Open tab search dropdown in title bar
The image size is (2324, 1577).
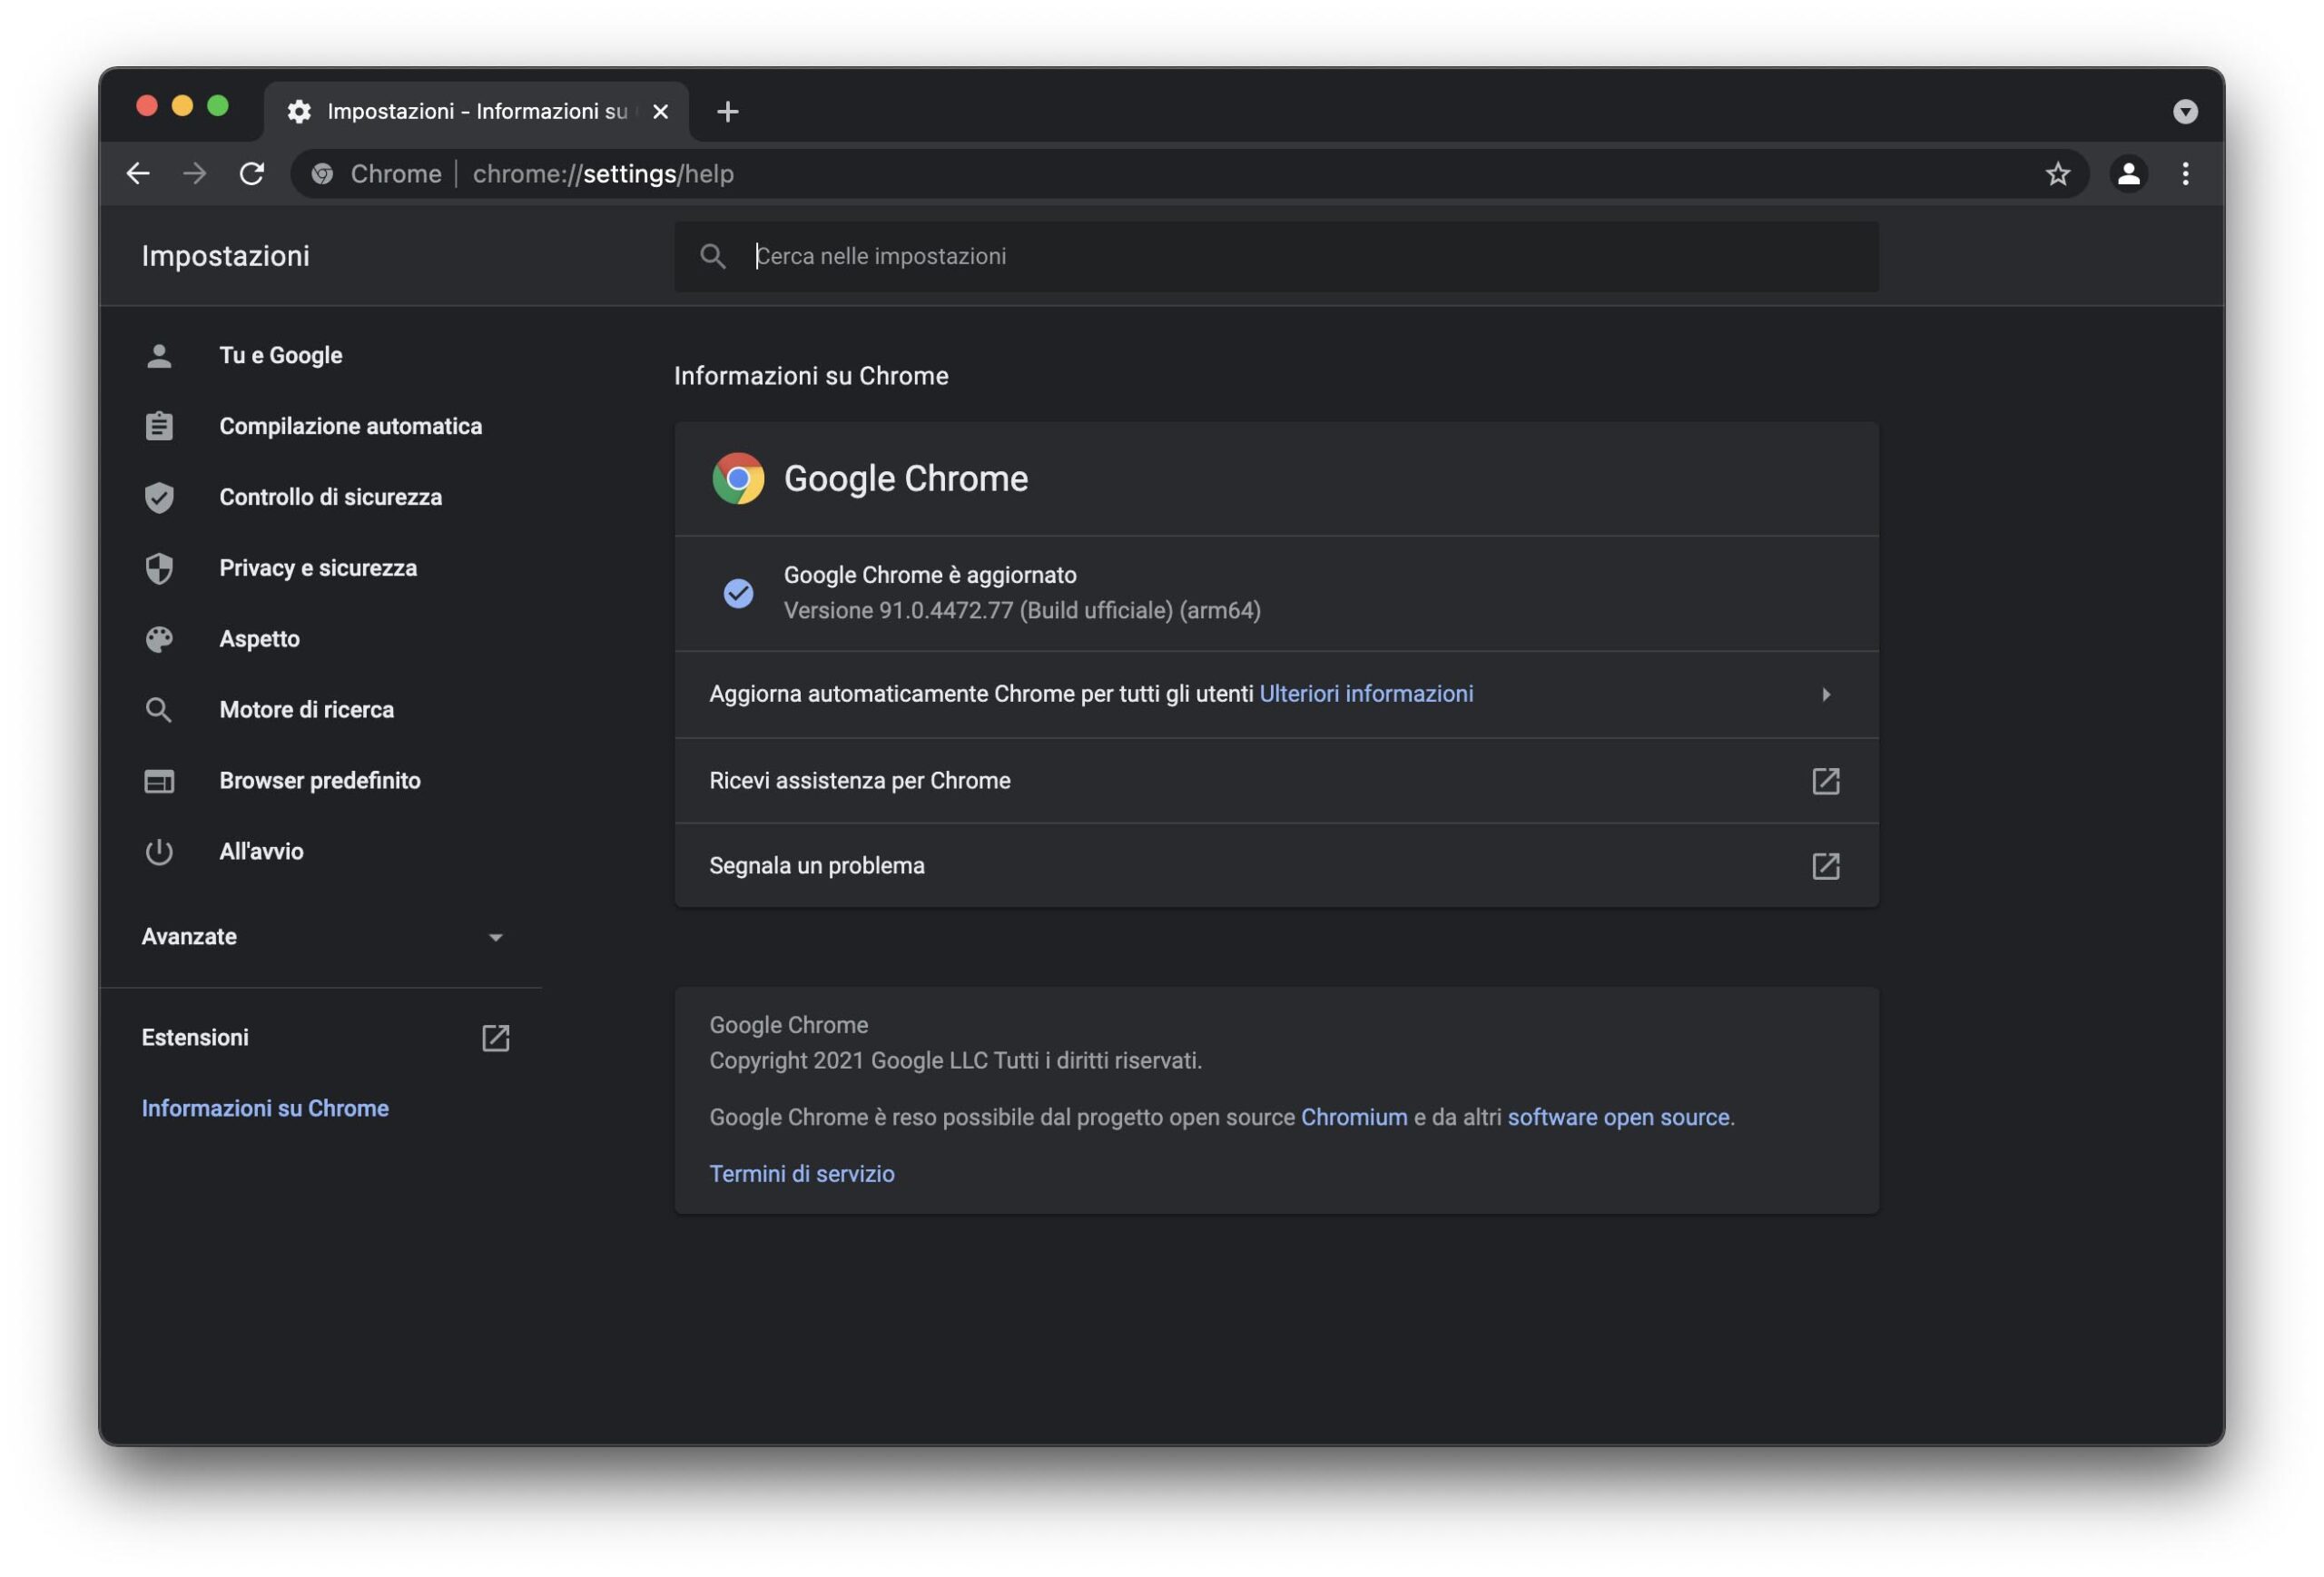pyautogui.click(x=2185, y=111)
